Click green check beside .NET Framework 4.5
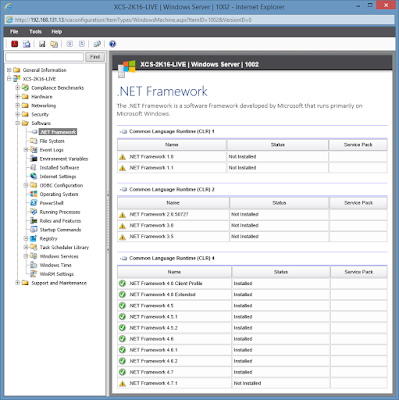Screen dimensions: 399x400 point(122,305)
